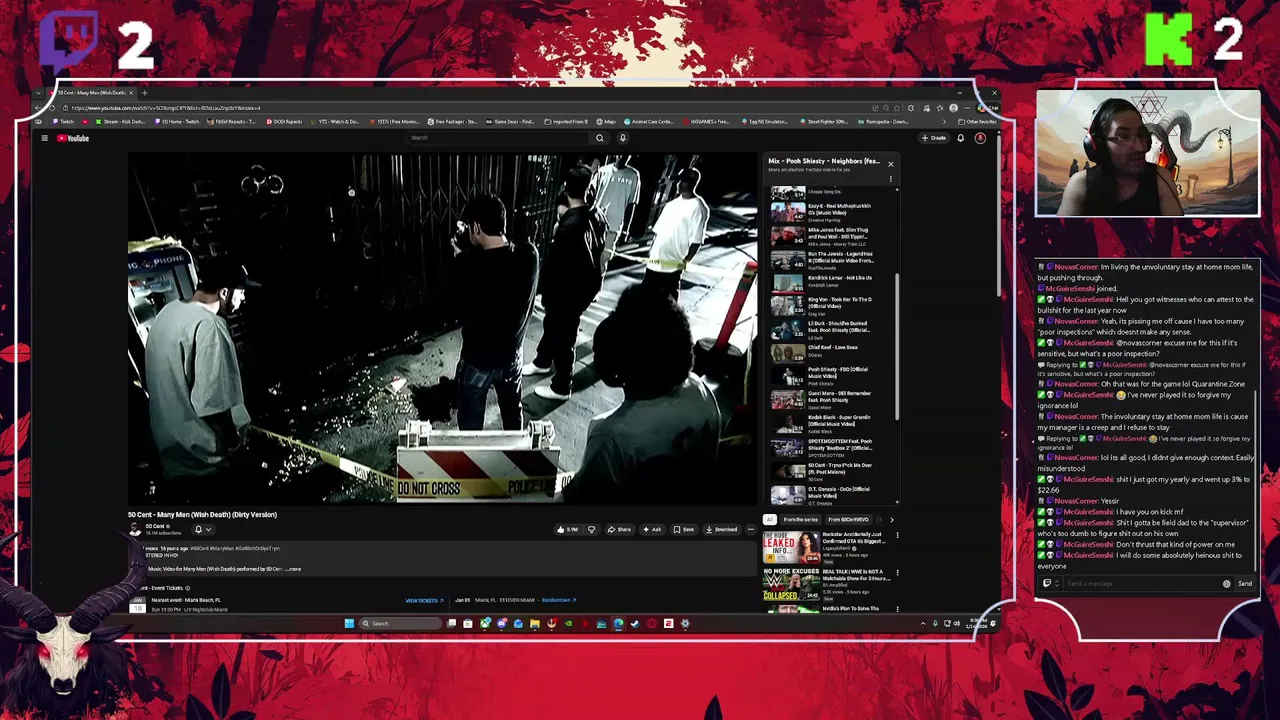This screenshot has height=720, width=1280.
Task: Open the Animal Care Center bookmark
Action: pyautogui.click(x=650, y=122)
